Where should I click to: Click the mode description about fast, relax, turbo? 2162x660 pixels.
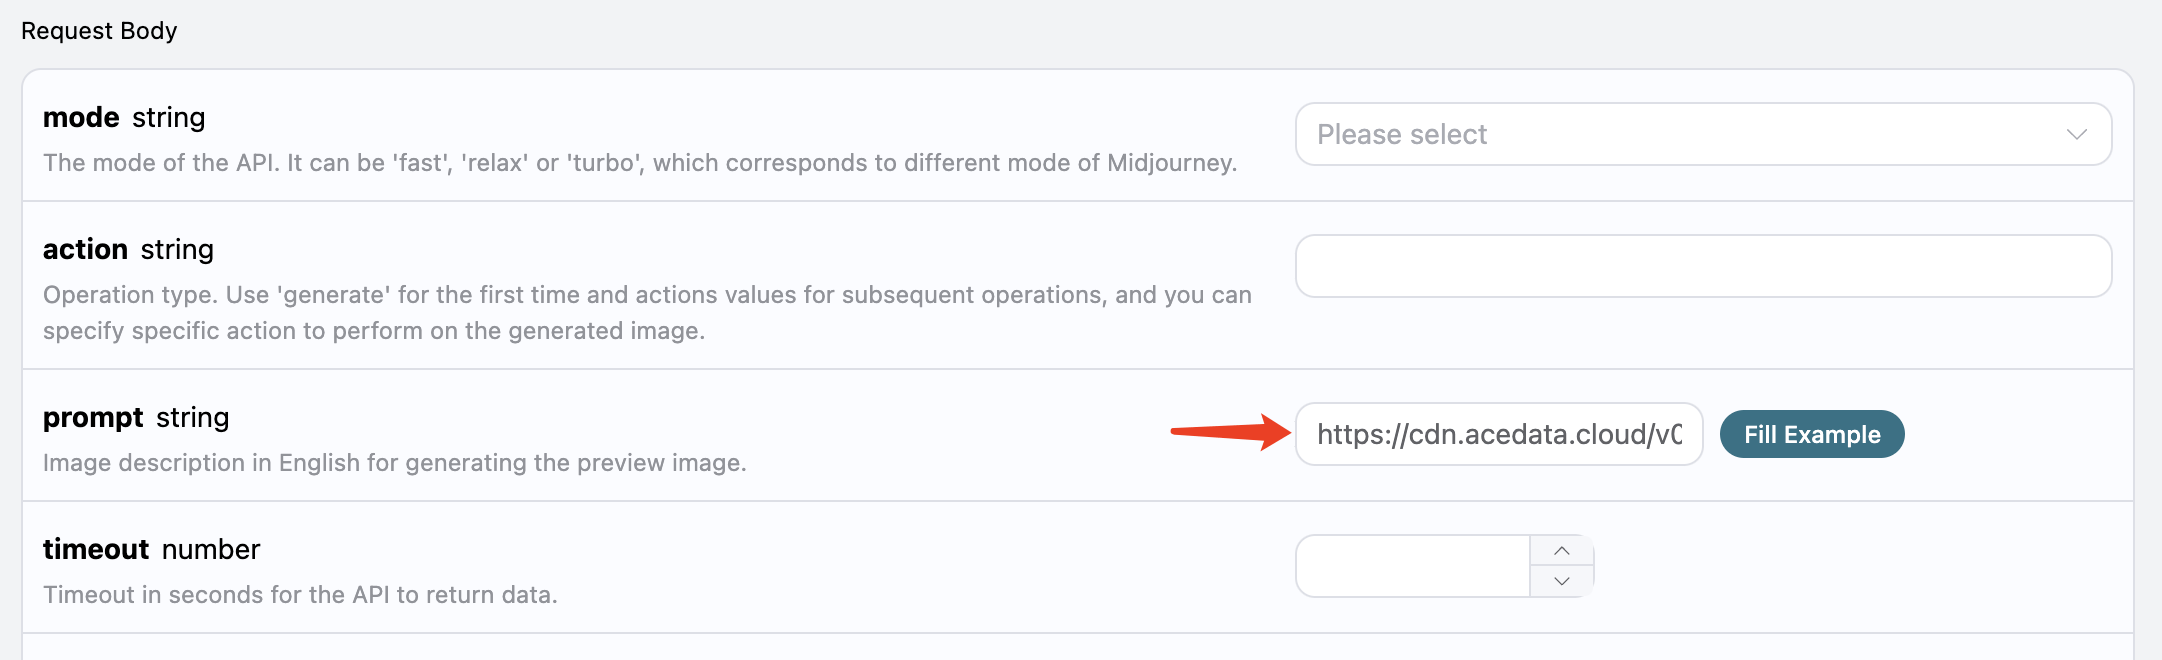point(640,163)
